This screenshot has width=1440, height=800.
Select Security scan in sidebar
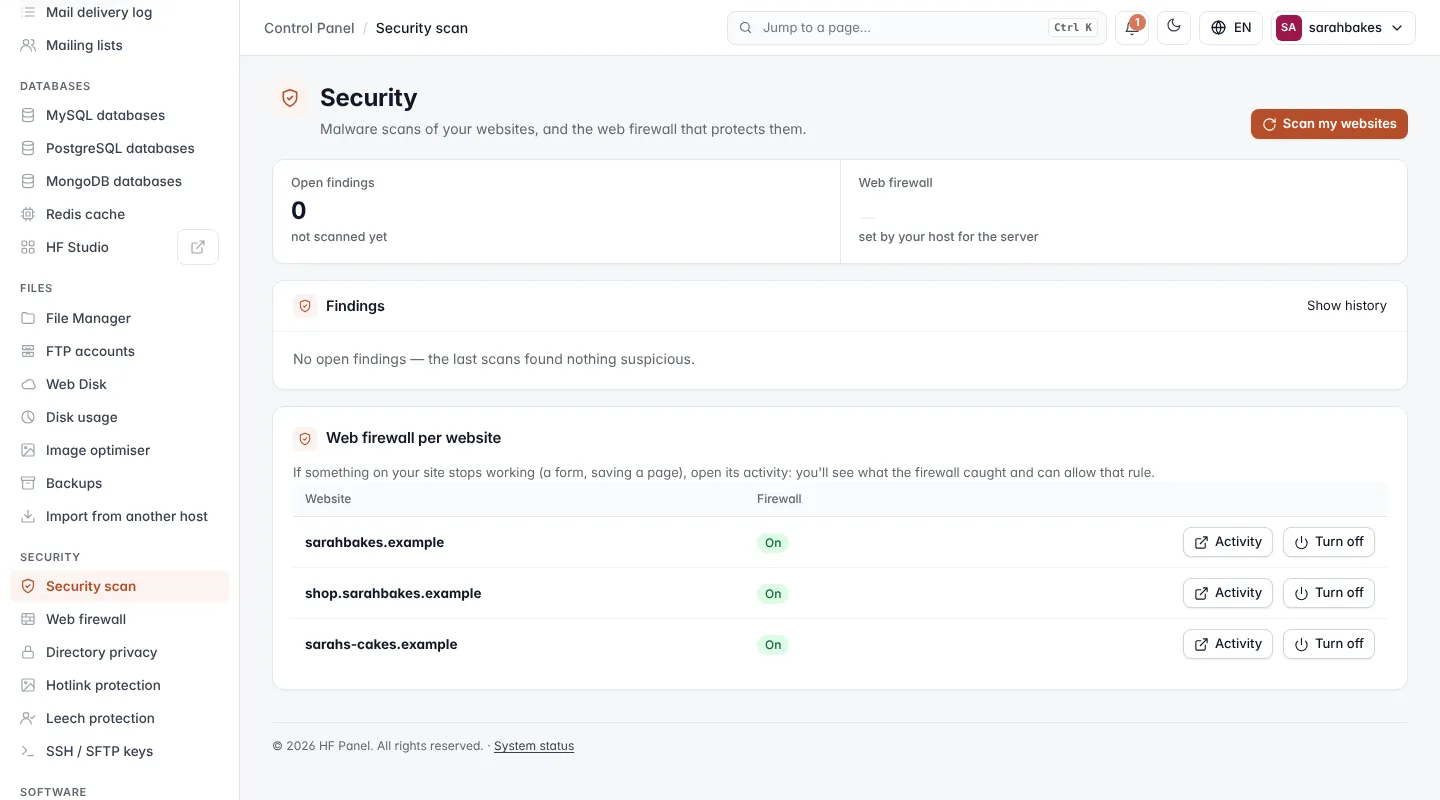(119, 586)
